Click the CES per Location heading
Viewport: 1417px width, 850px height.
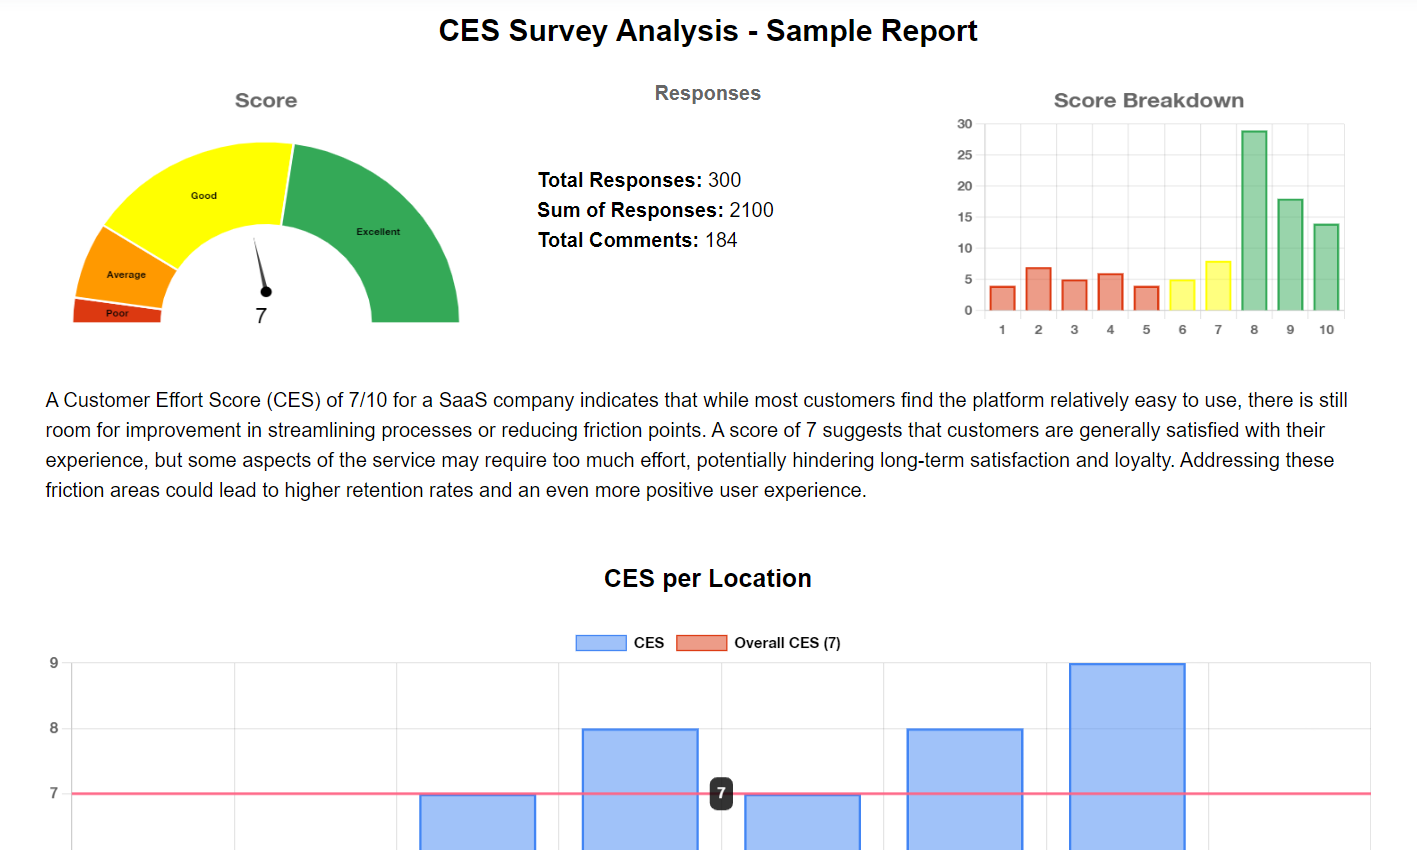(707, 578)
